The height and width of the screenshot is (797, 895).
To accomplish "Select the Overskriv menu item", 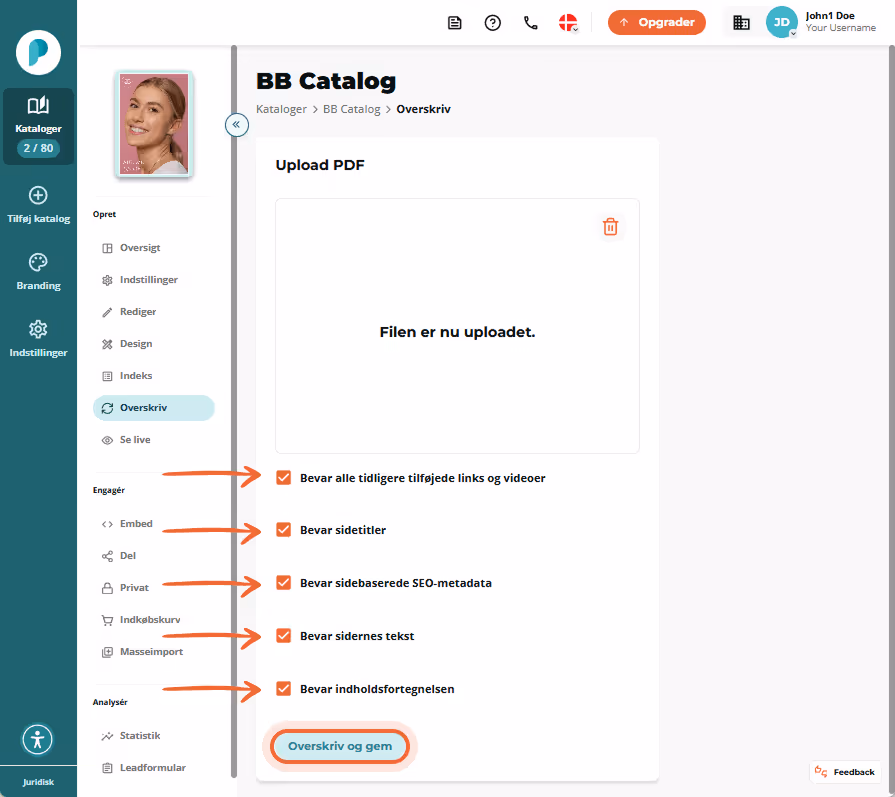I will coord(154,408).
